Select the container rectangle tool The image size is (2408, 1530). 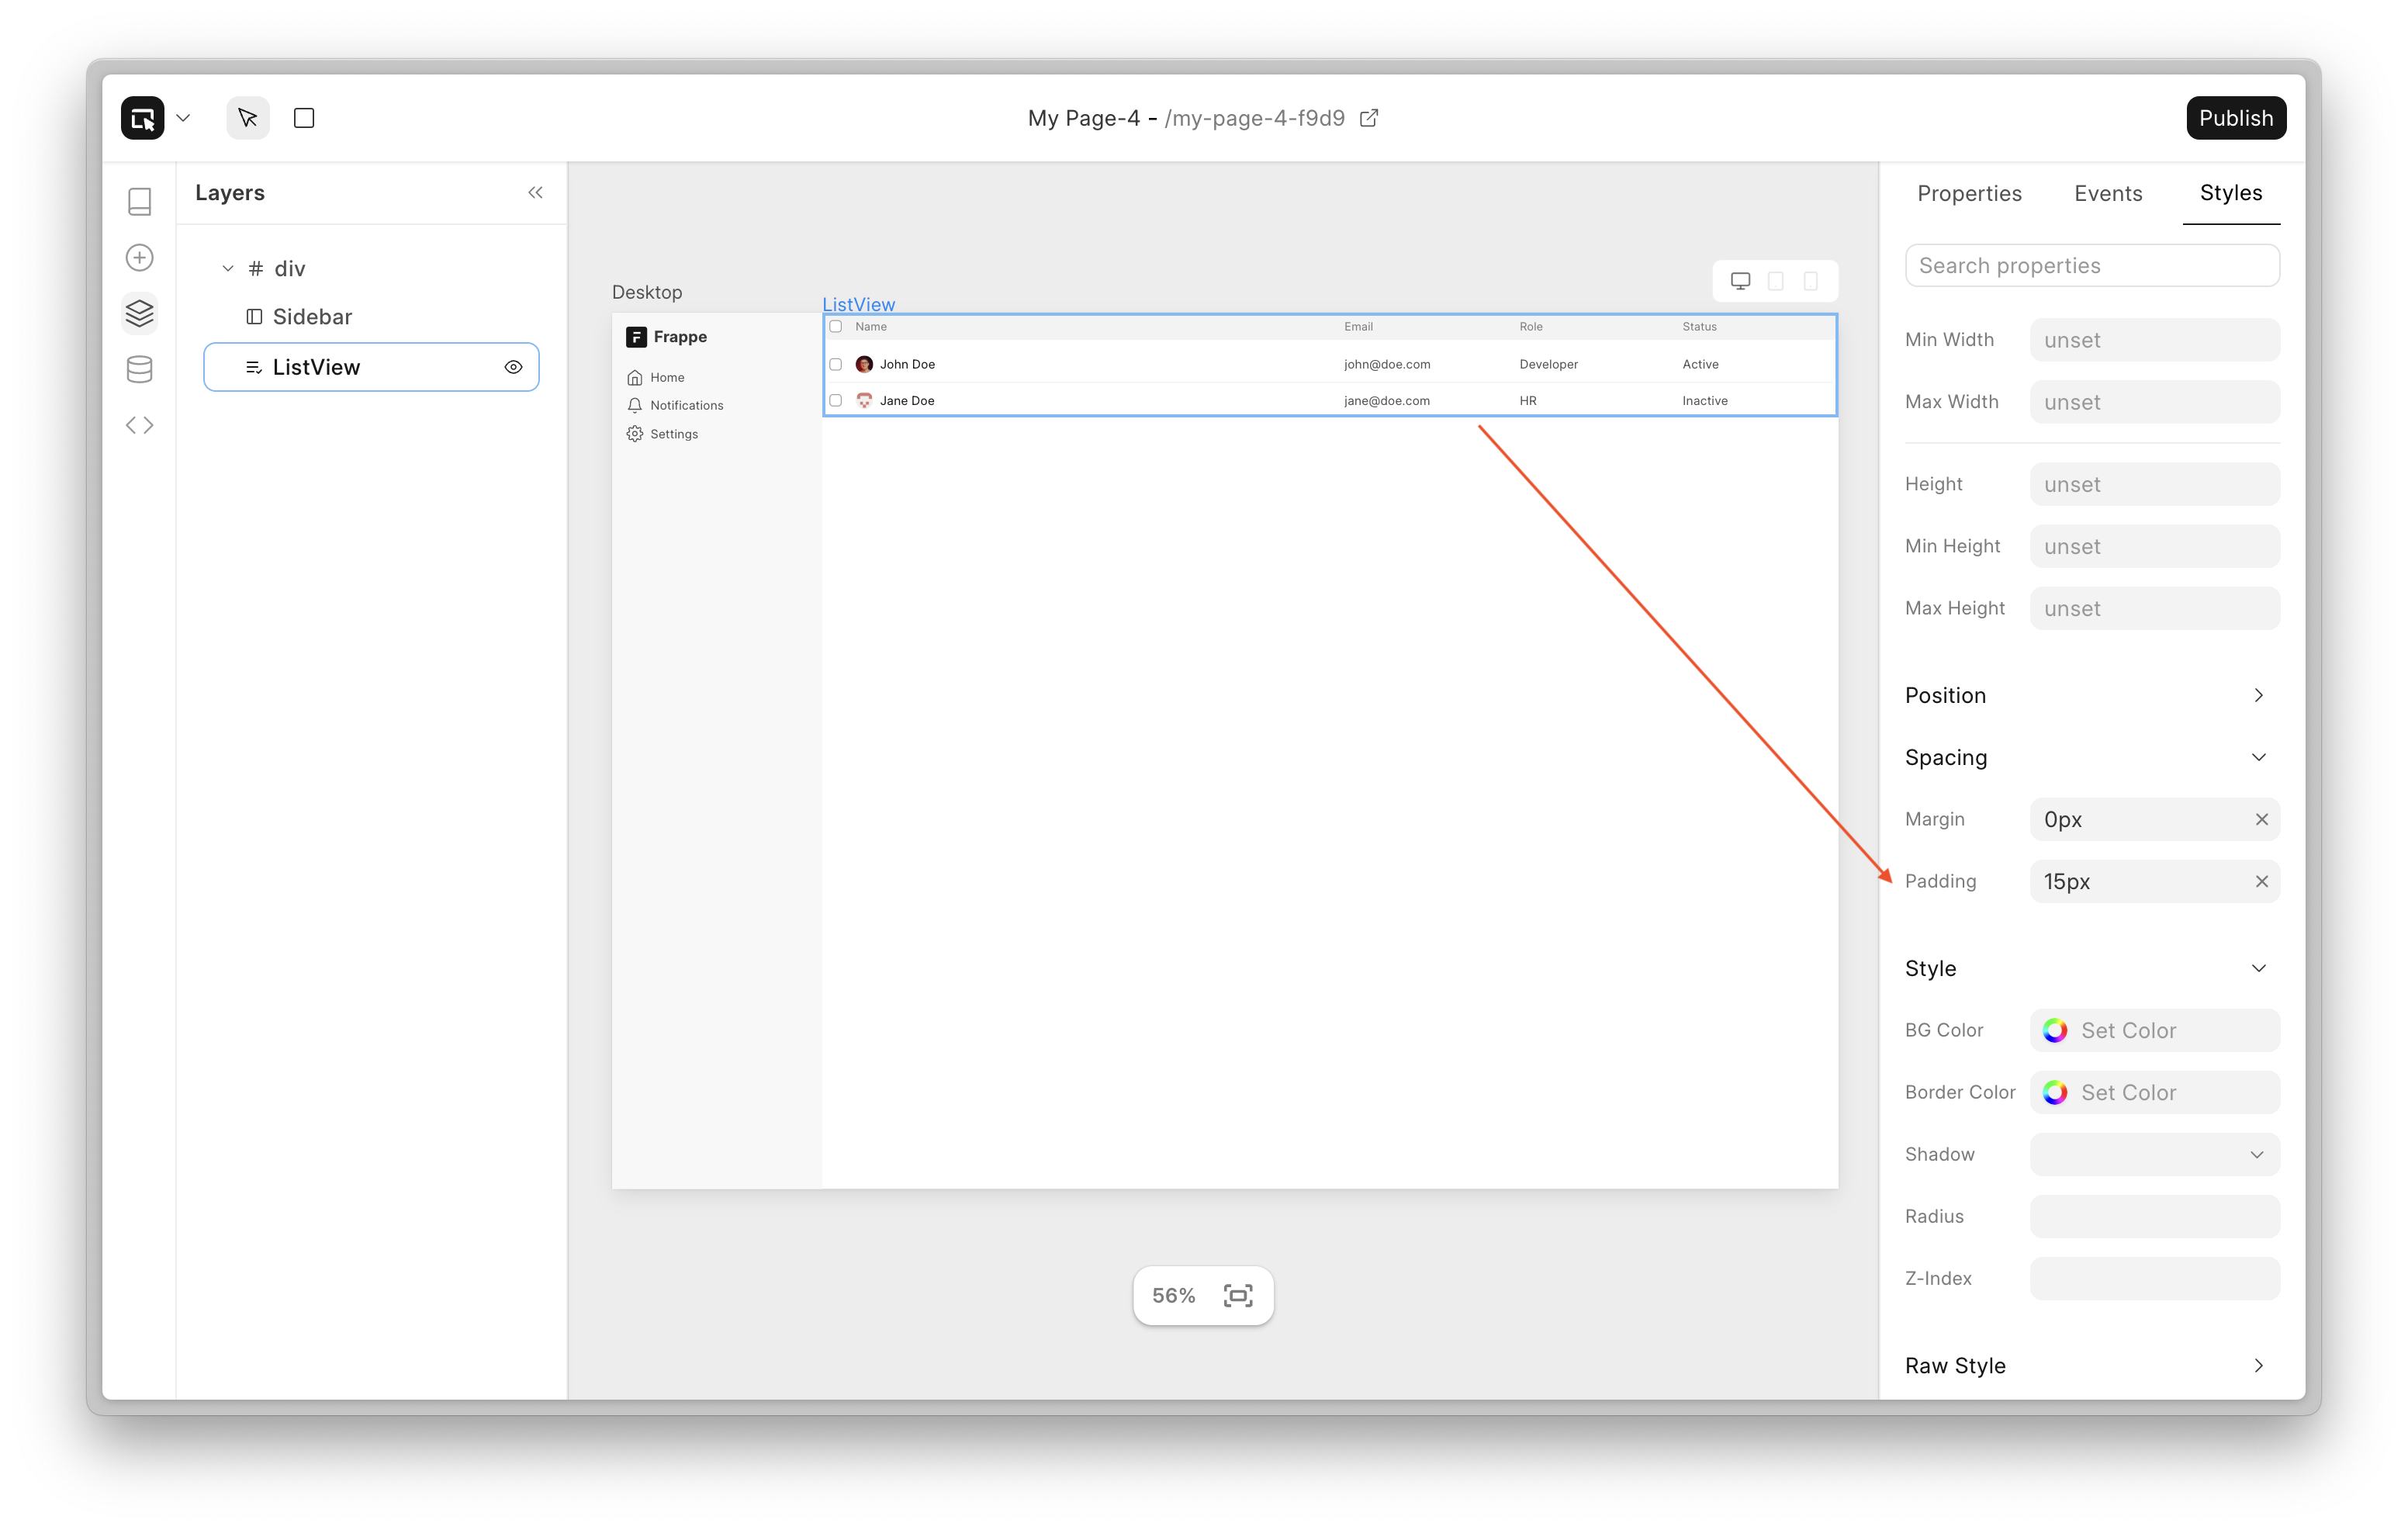point(304,118)
